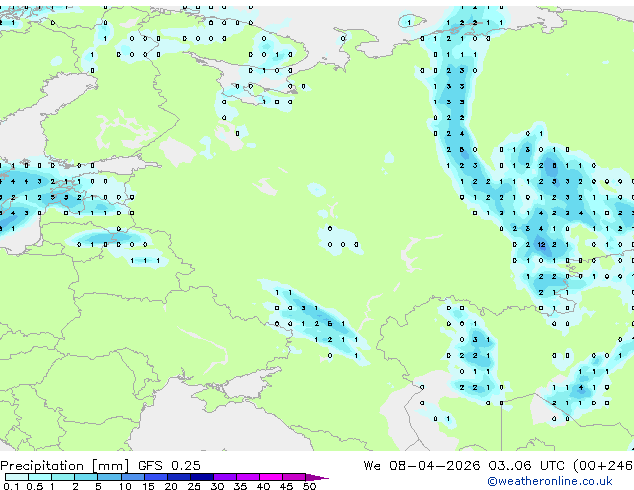The height and width of the screenshot is (490, 634).
Task: Select the 45 to 50 mm legend swatch
Action: tap(294, 477)
